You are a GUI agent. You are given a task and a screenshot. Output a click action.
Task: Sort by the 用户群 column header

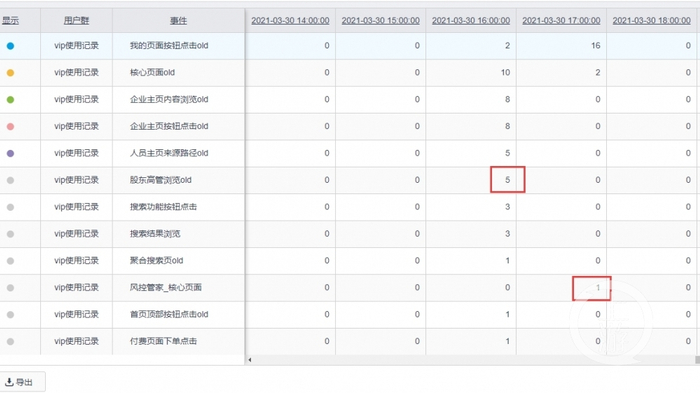tap(76, 21)
